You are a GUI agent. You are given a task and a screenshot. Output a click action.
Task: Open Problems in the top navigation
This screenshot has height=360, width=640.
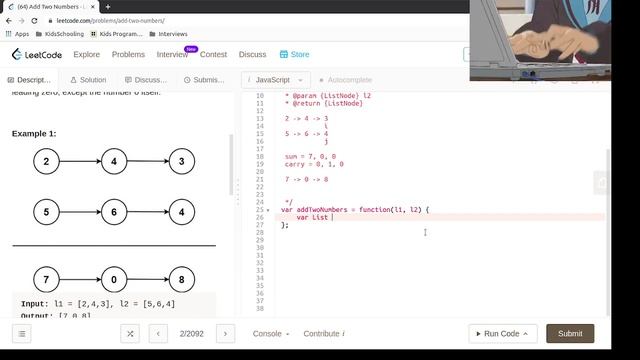tap(128, 54)
